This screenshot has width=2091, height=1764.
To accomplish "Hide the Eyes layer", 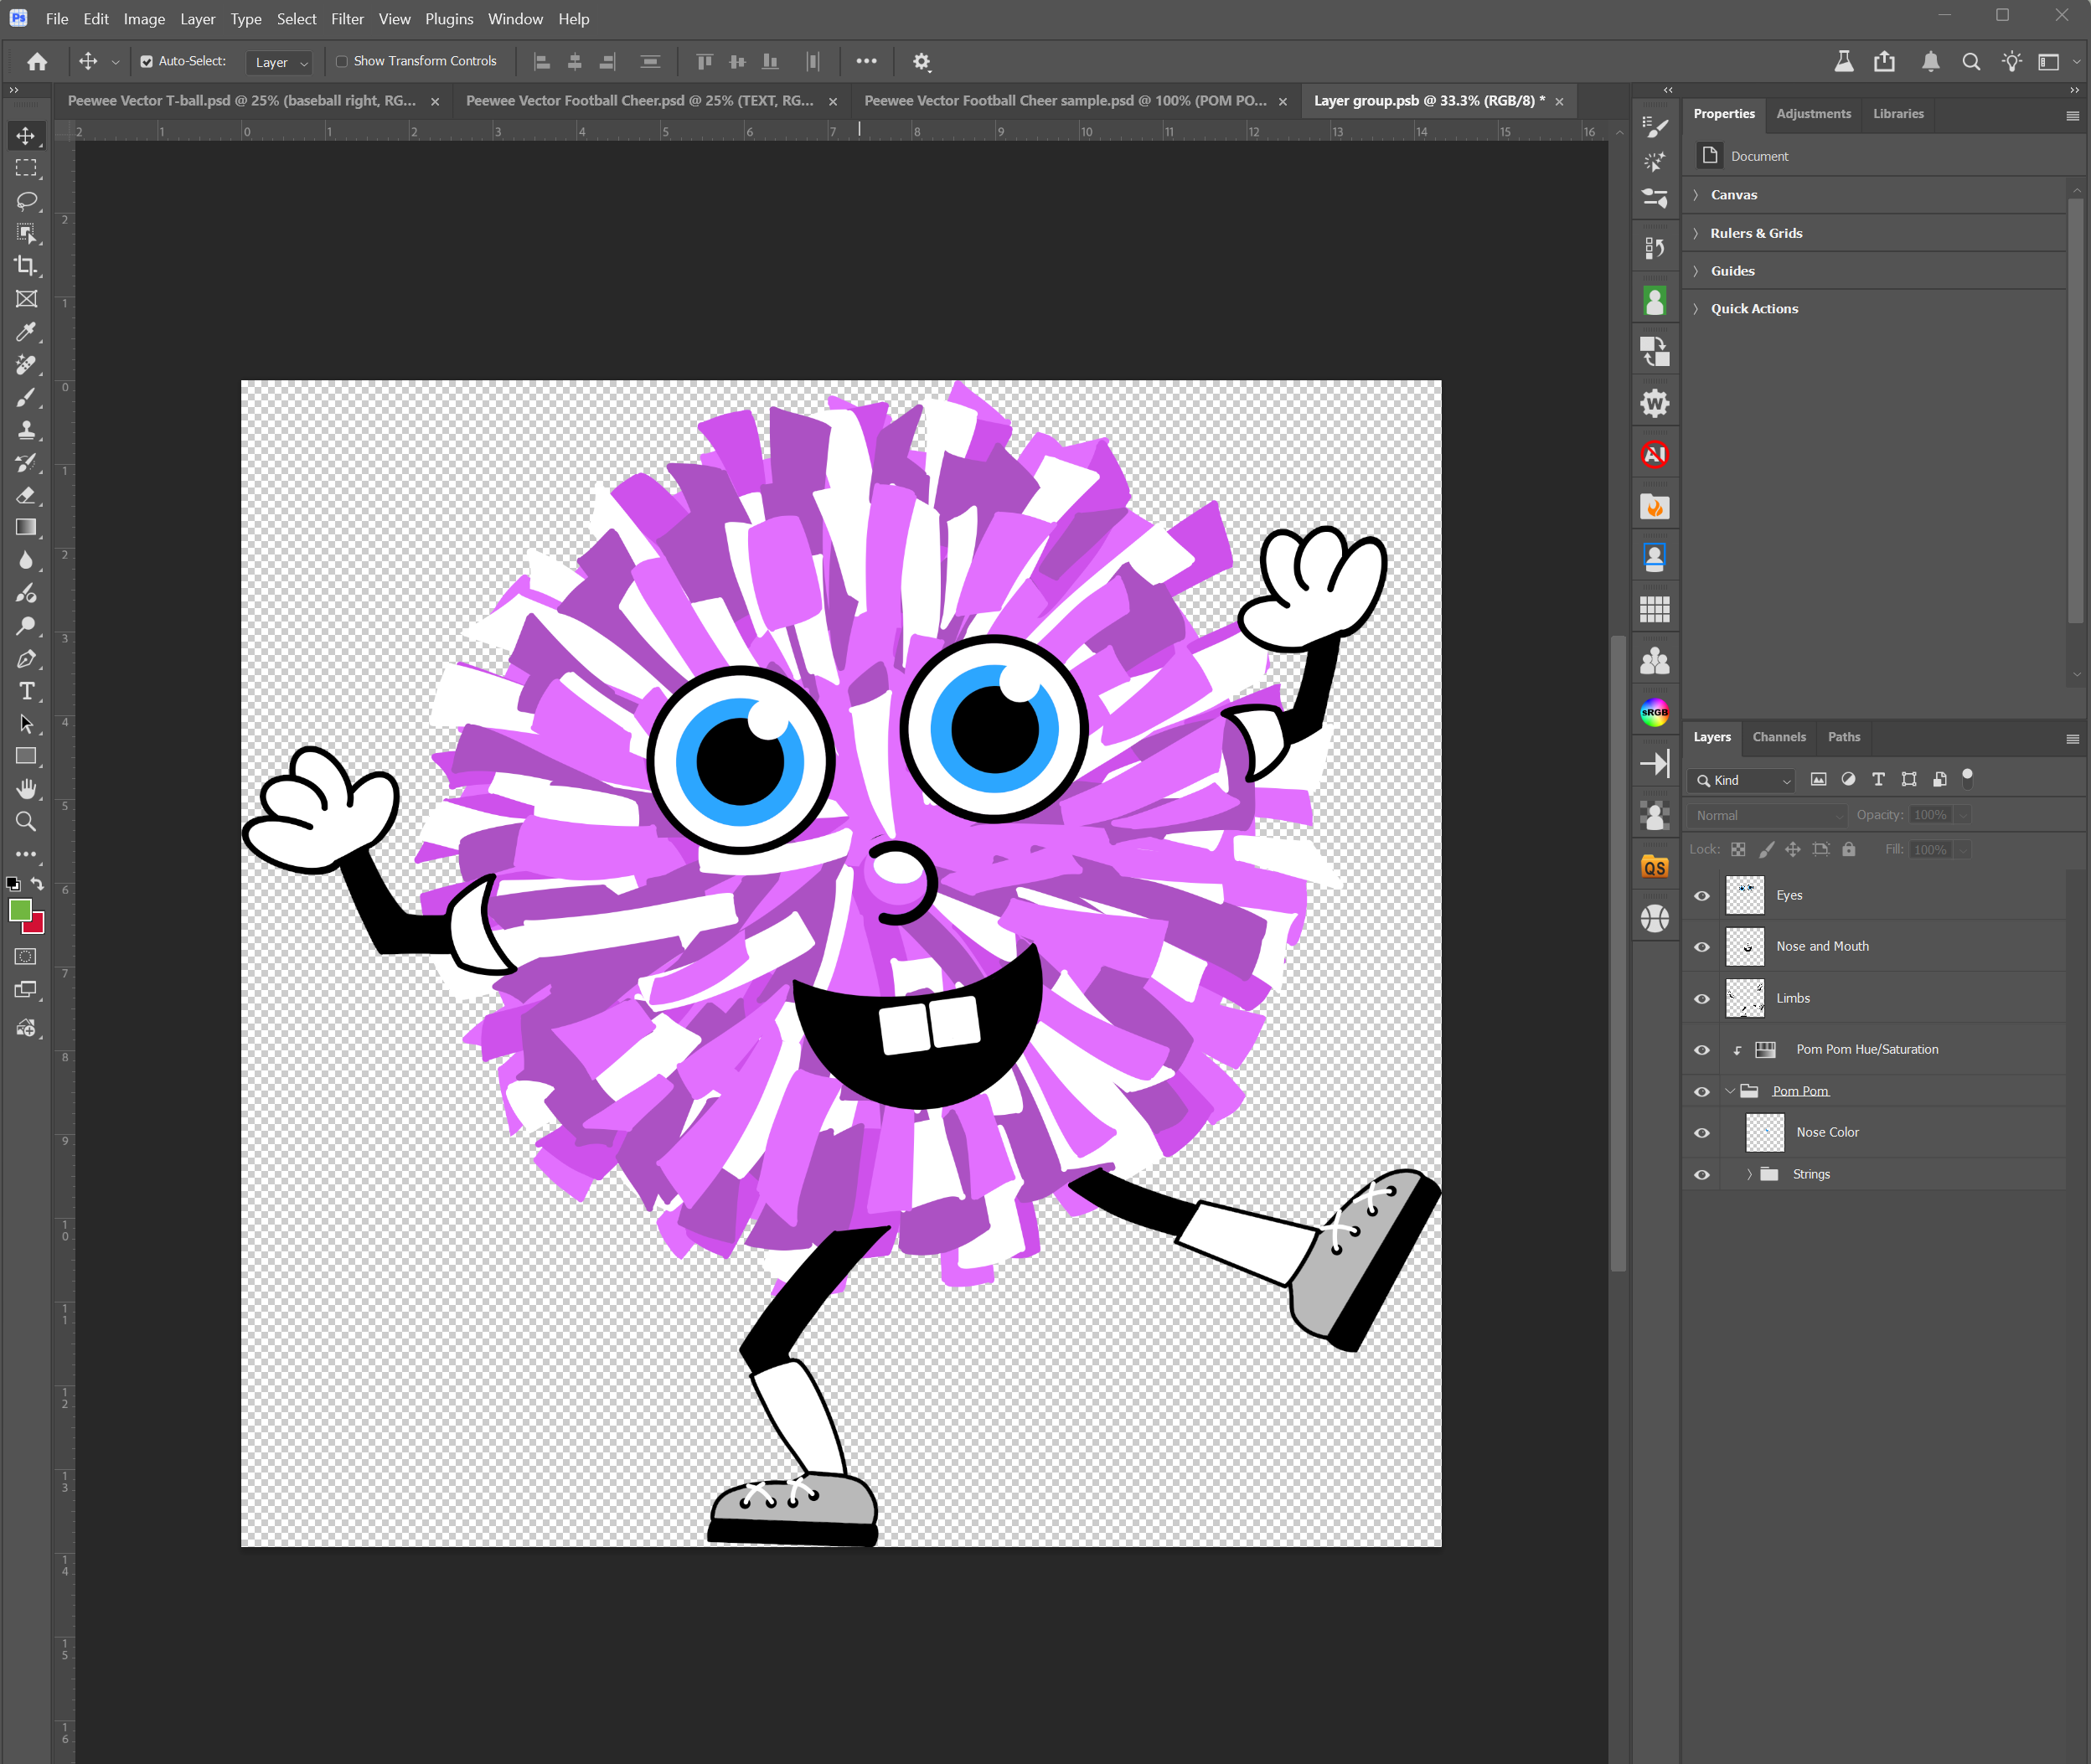I will [1701, 896].
